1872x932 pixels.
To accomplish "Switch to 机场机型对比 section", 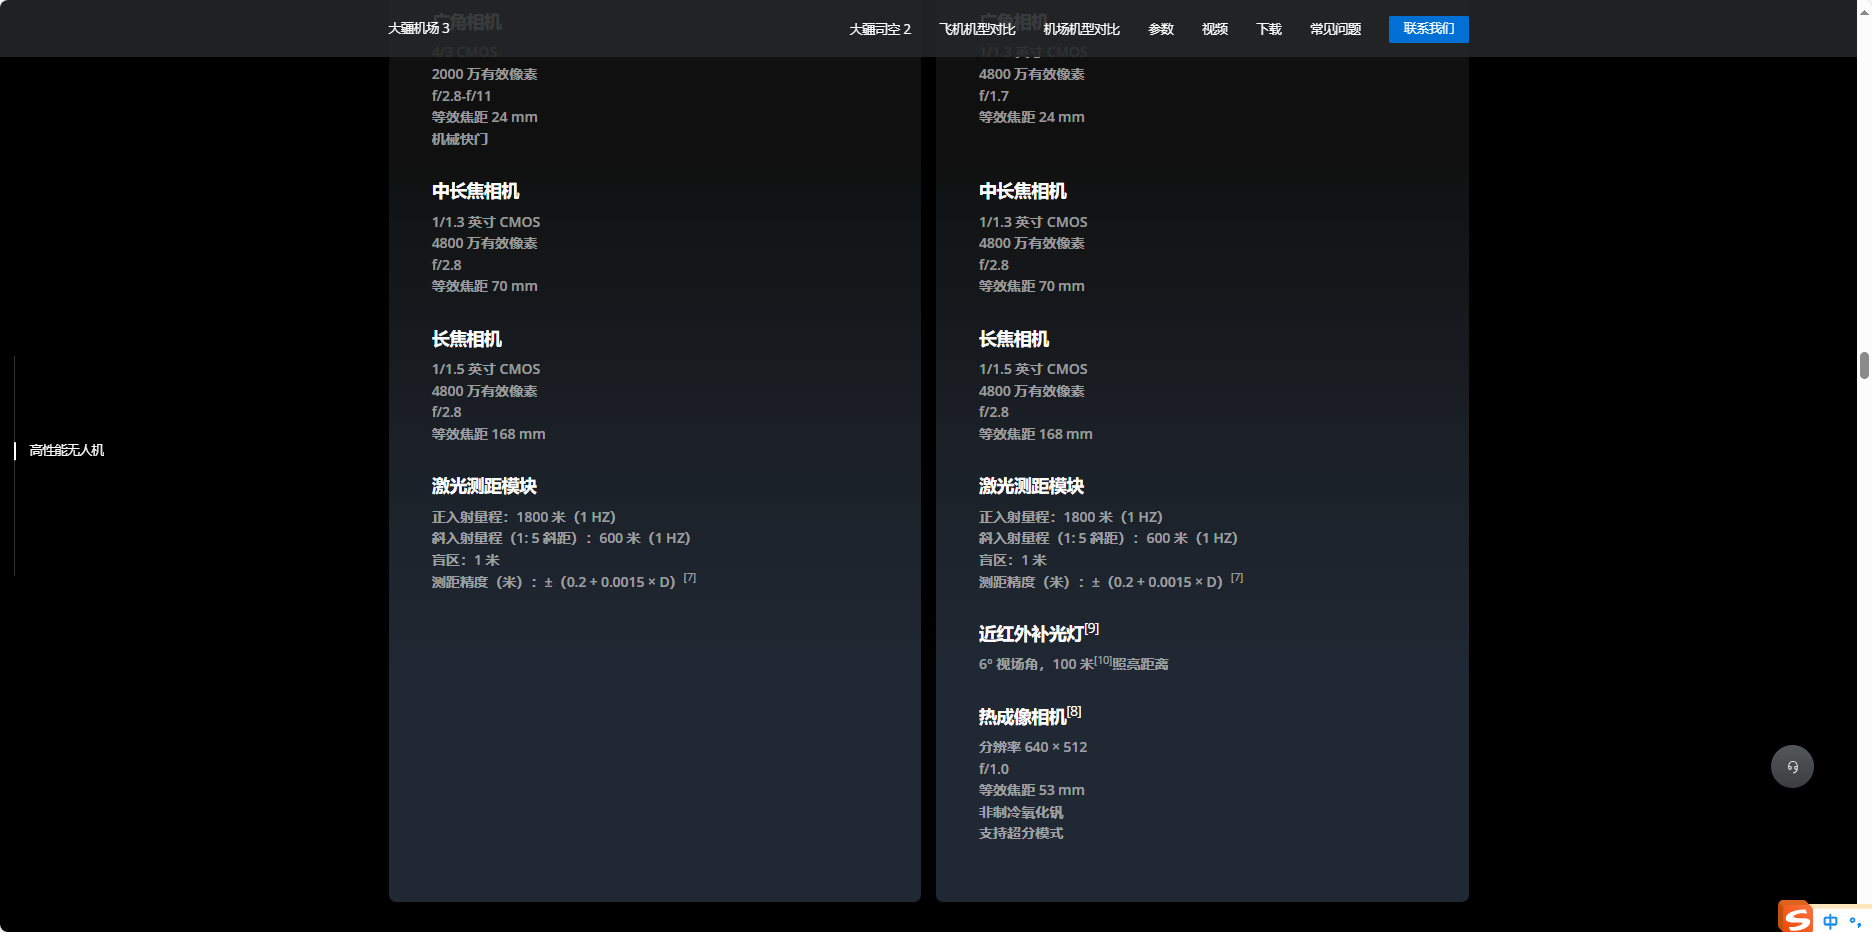I will coord(1081,29).
